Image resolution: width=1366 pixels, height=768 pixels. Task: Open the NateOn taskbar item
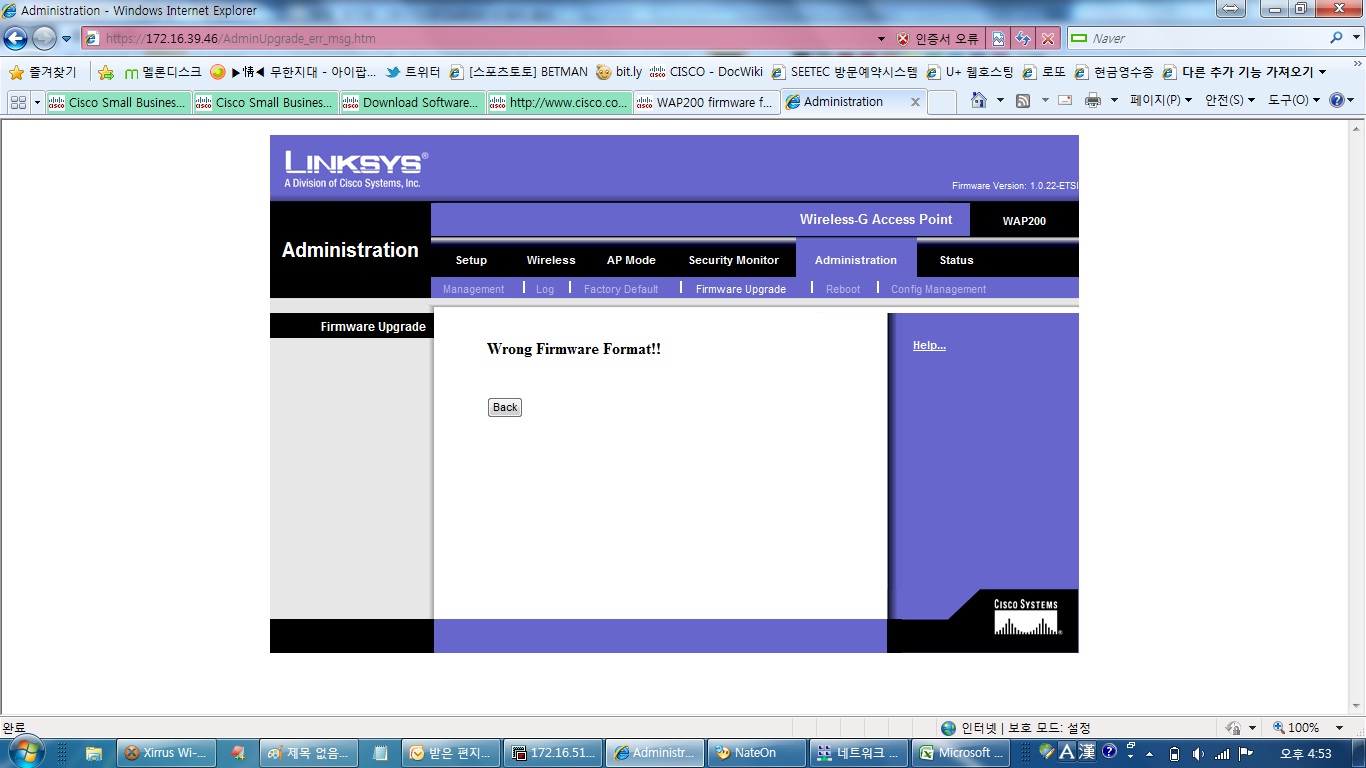757,753
